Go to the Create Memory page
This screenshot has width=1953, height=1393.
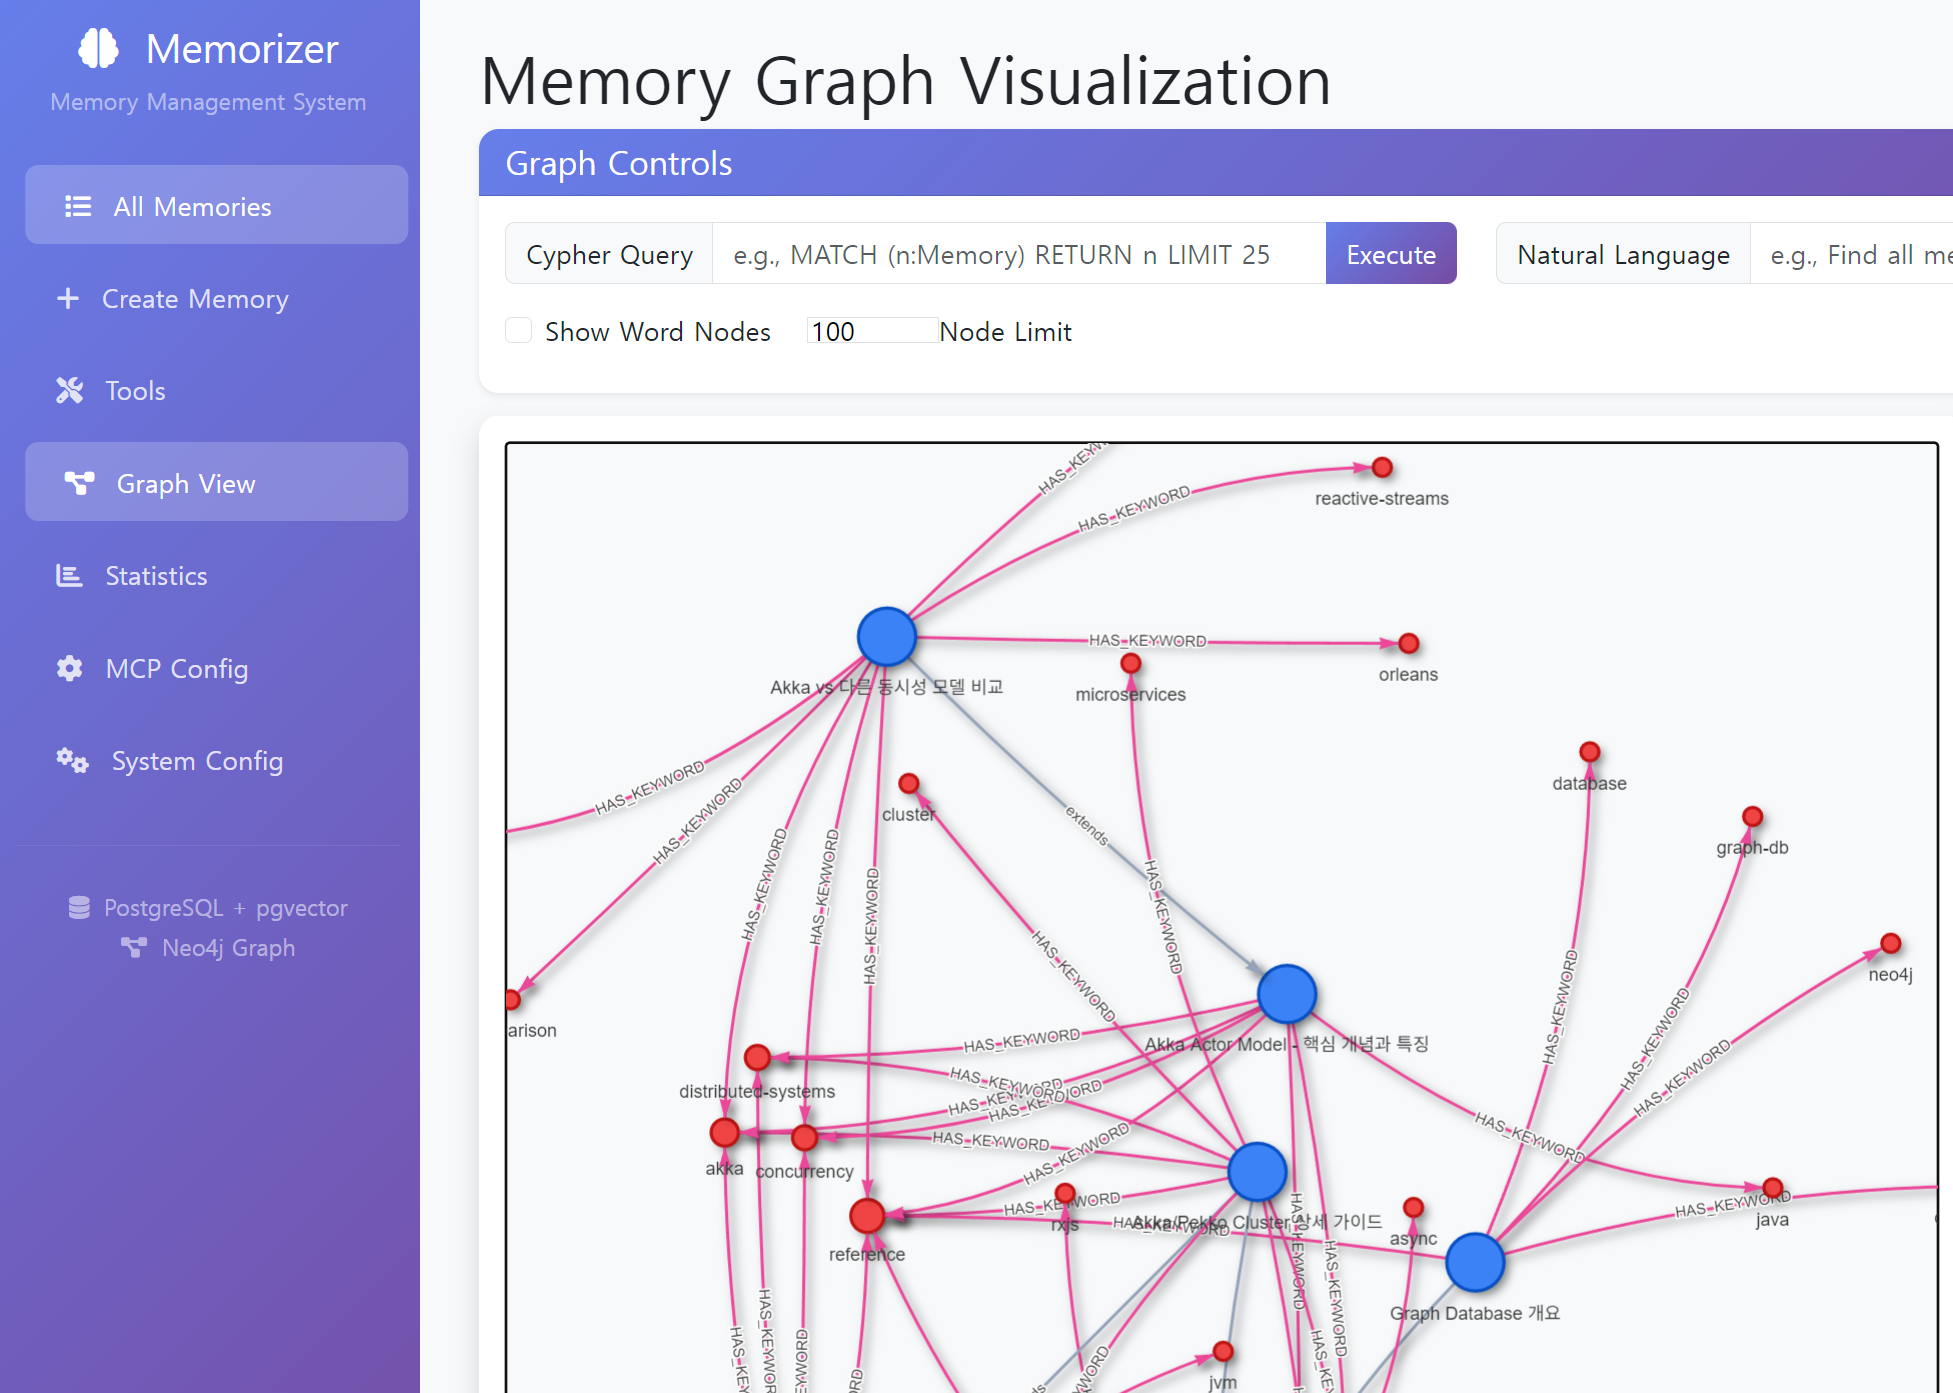[x=195, y=299]
